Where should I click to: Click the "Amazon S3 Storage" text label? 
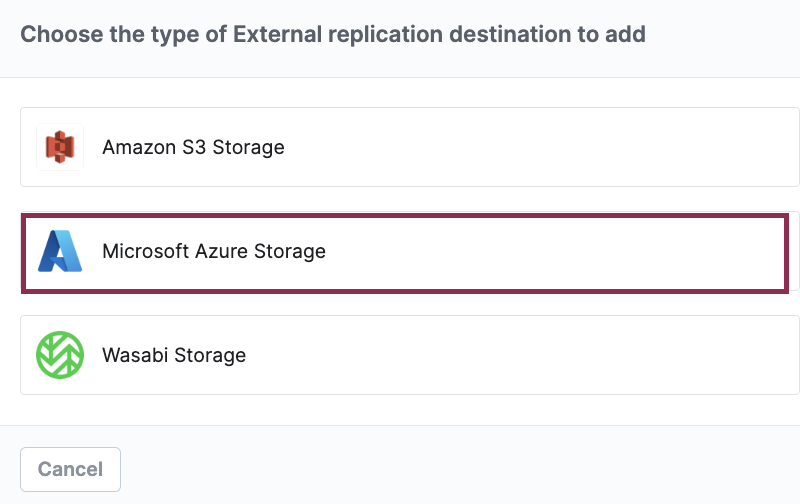click(193, 148)
